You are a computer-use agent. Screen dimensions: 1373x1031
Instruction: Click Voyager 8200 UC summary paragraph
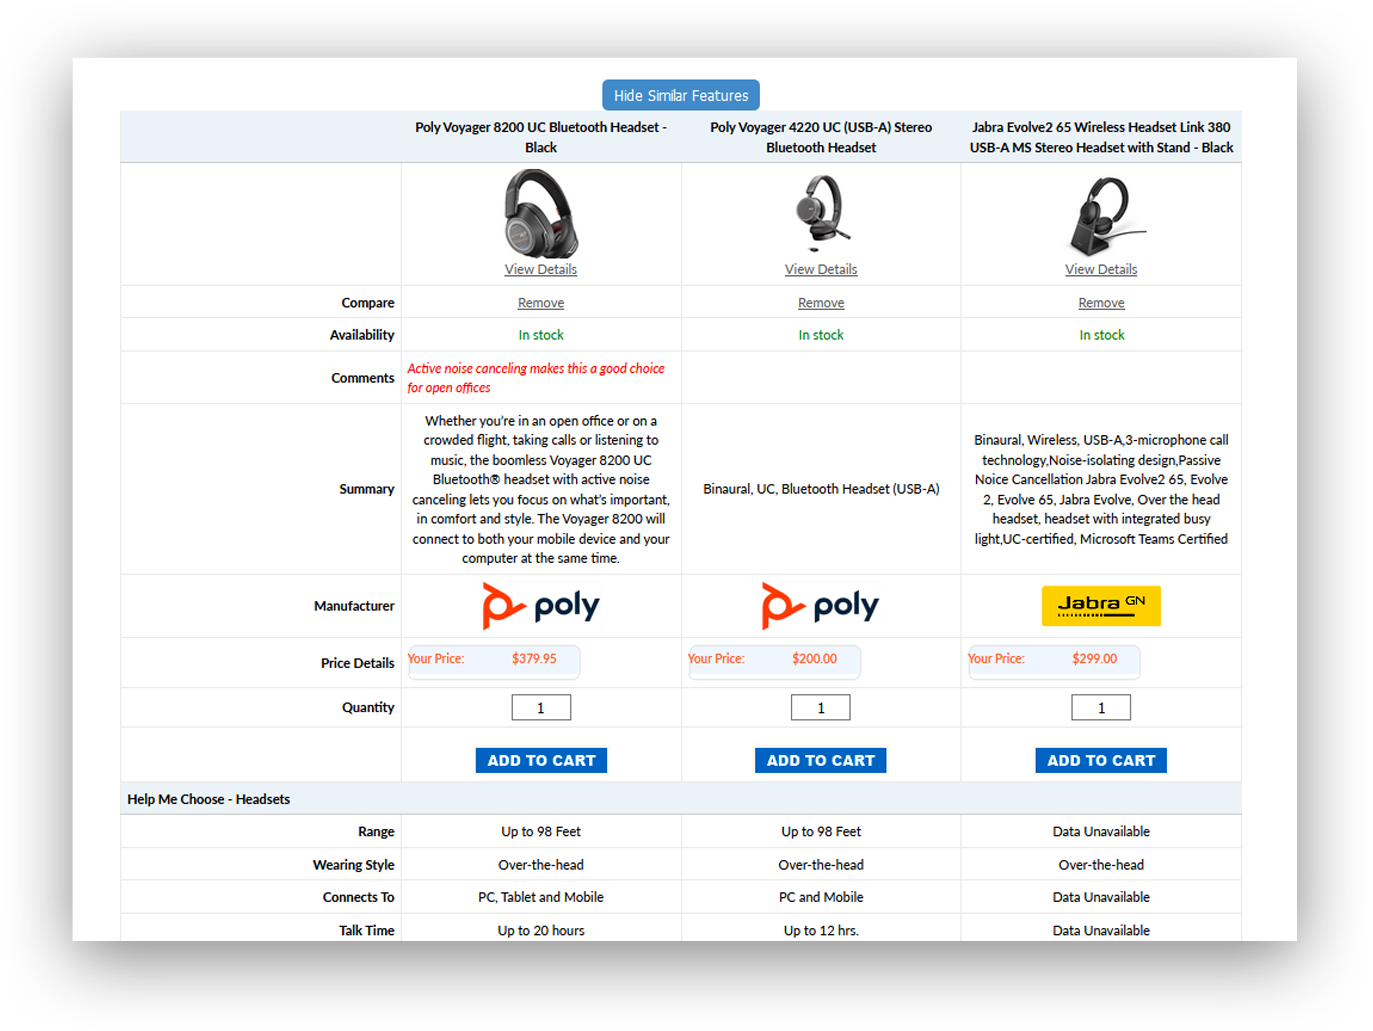[541, 489]
